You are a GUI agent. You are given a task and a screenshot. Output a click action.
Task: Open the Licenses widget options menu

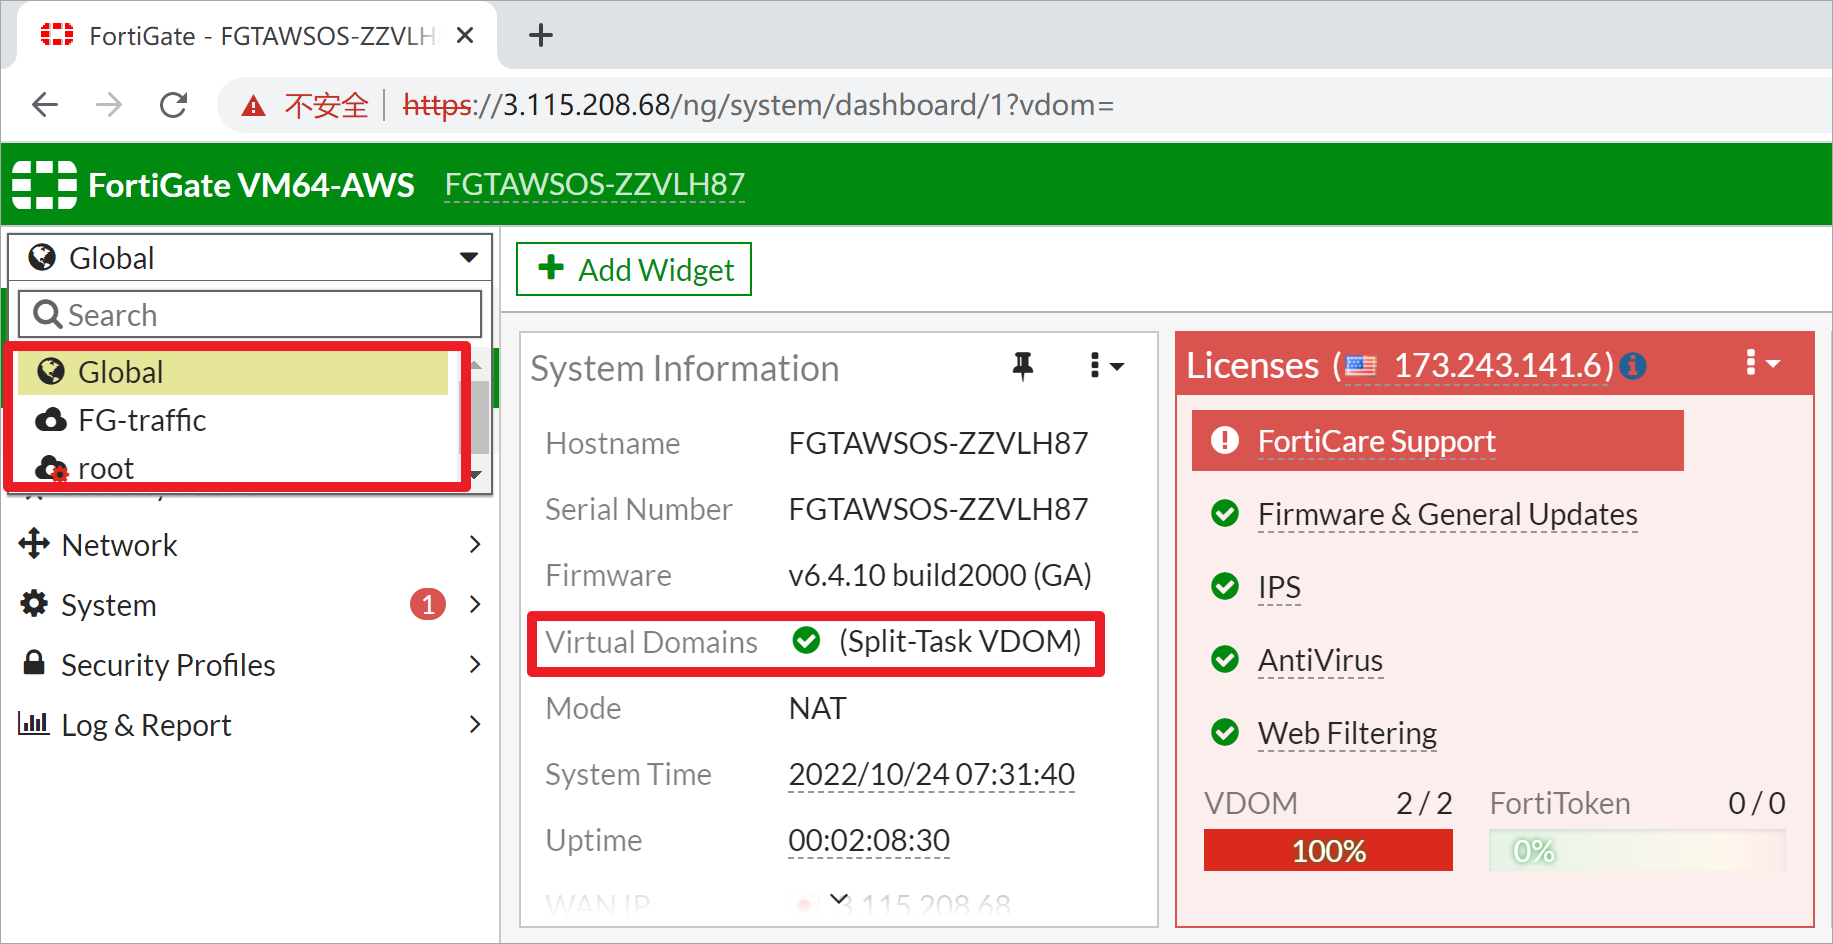[1762, 363]
